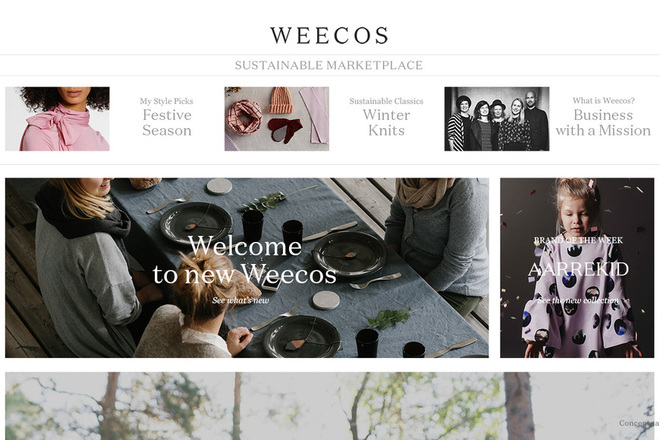Open the dinner table hero banner image

(x=247, y=268)
